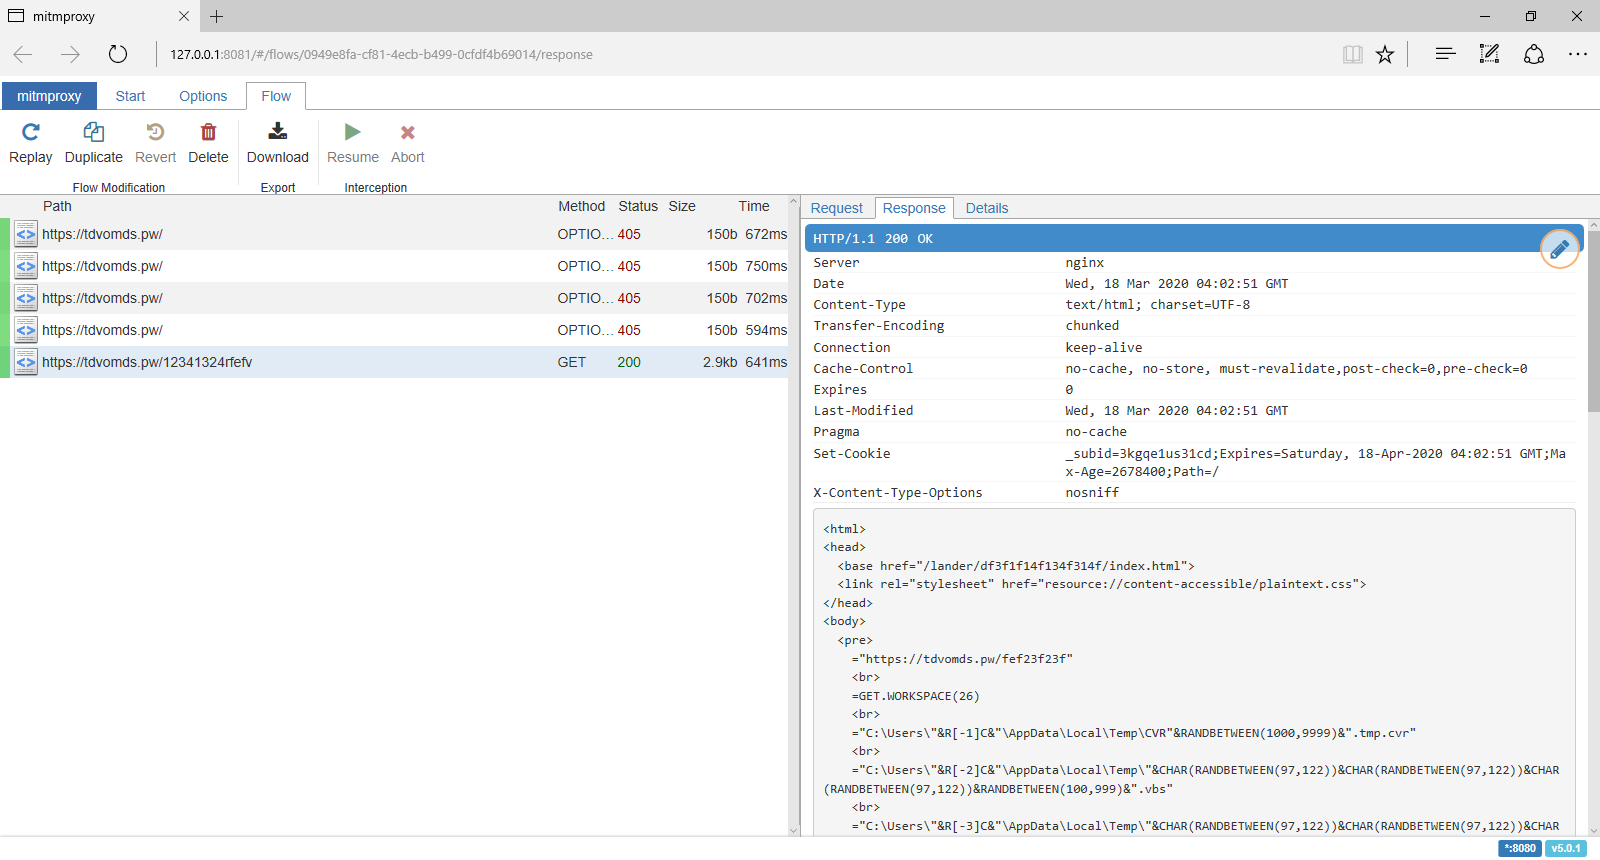The height and width of the screenshot is (860, 1600).
Task: Select the Response tab
Action: (x=914, y=208)
